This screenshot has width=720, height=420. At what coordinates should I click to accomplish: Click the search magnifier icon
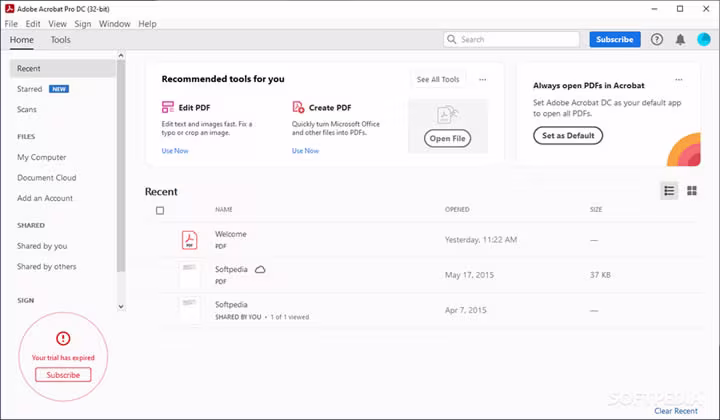pyautogui.click(x=452, y=39)
